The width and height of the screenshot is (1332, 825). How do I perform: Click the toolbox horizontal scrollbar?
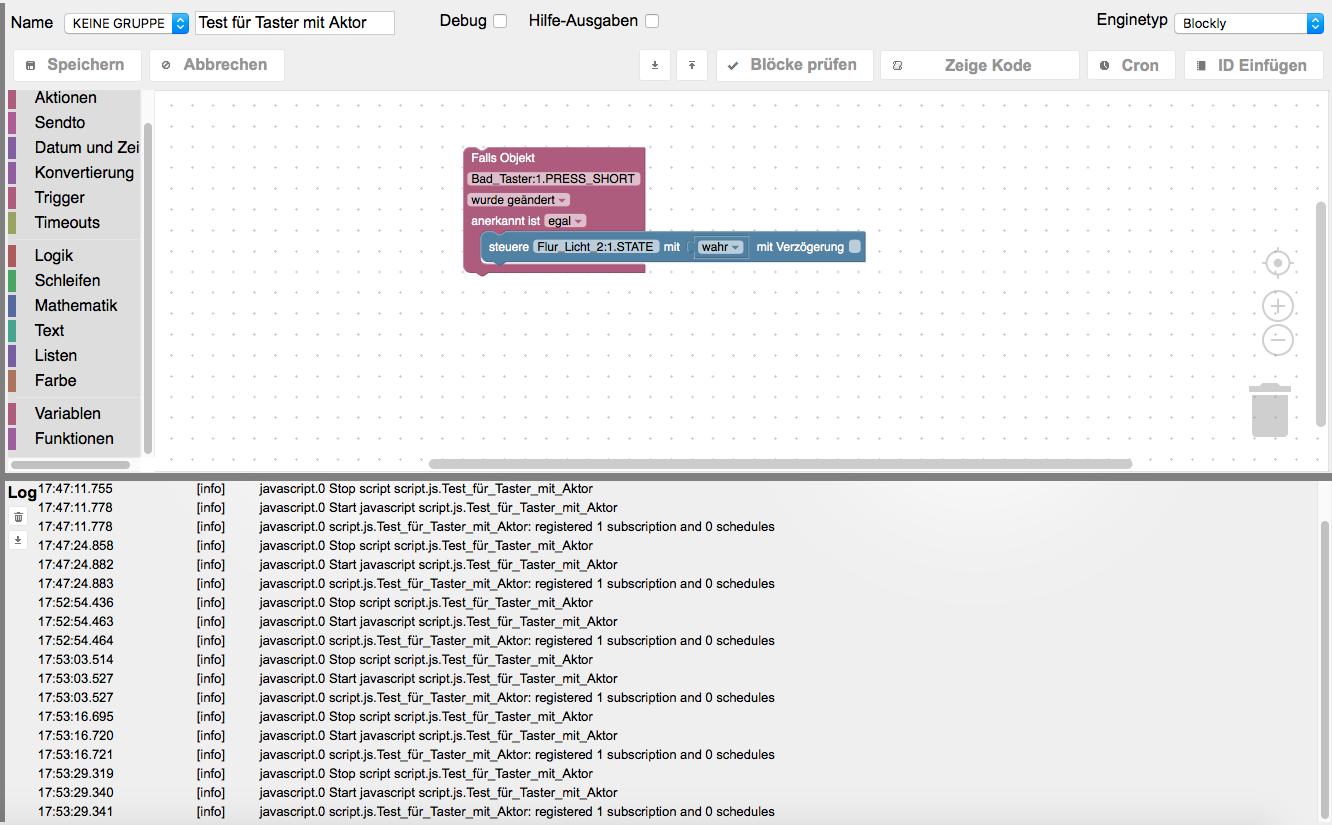[x=70, y=465]
